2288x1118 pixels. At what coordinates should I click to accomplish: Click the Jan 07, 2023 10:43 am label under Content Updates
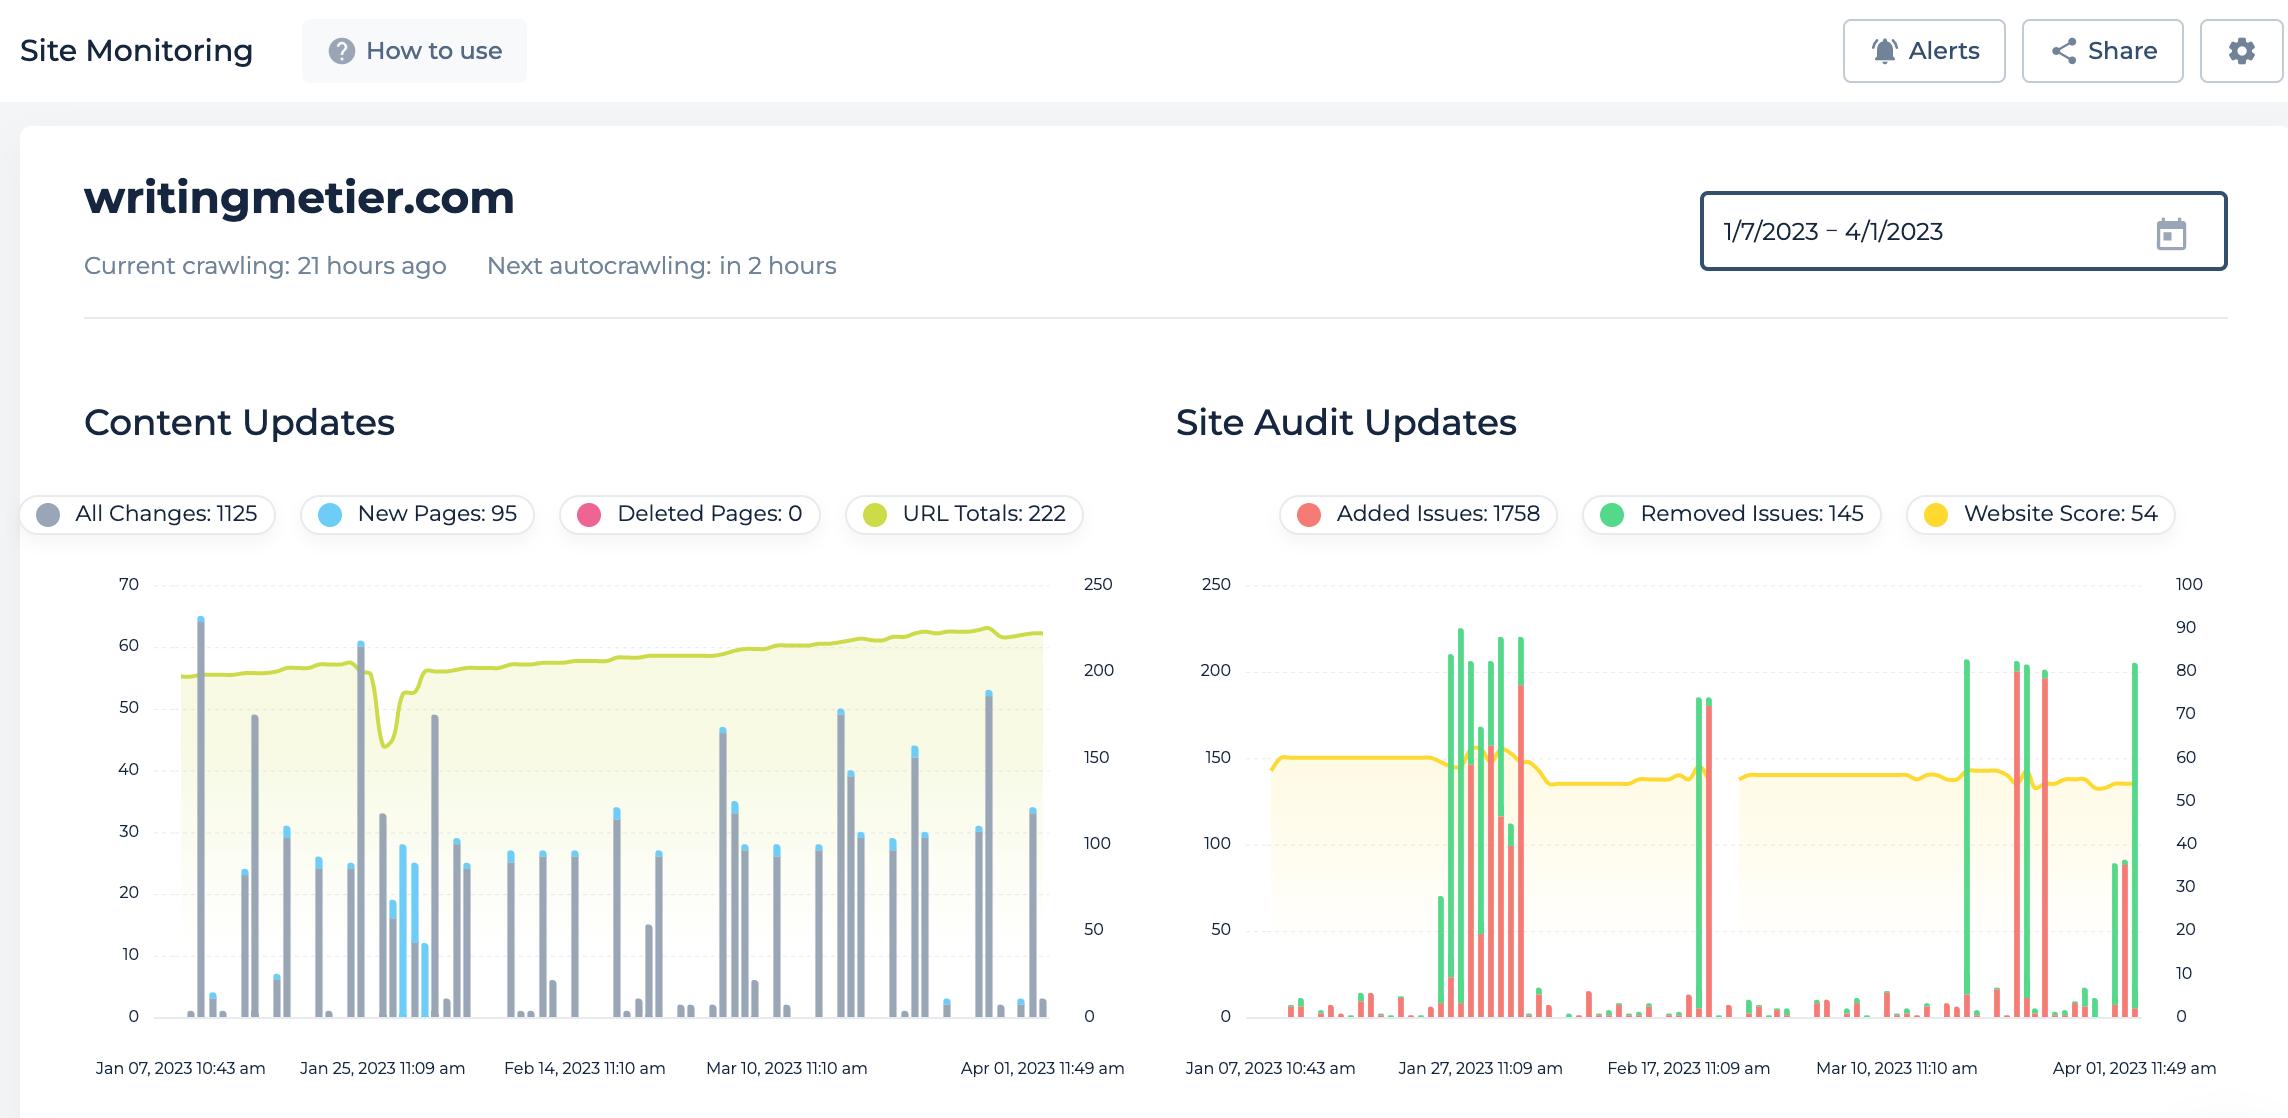[180, 1068]
